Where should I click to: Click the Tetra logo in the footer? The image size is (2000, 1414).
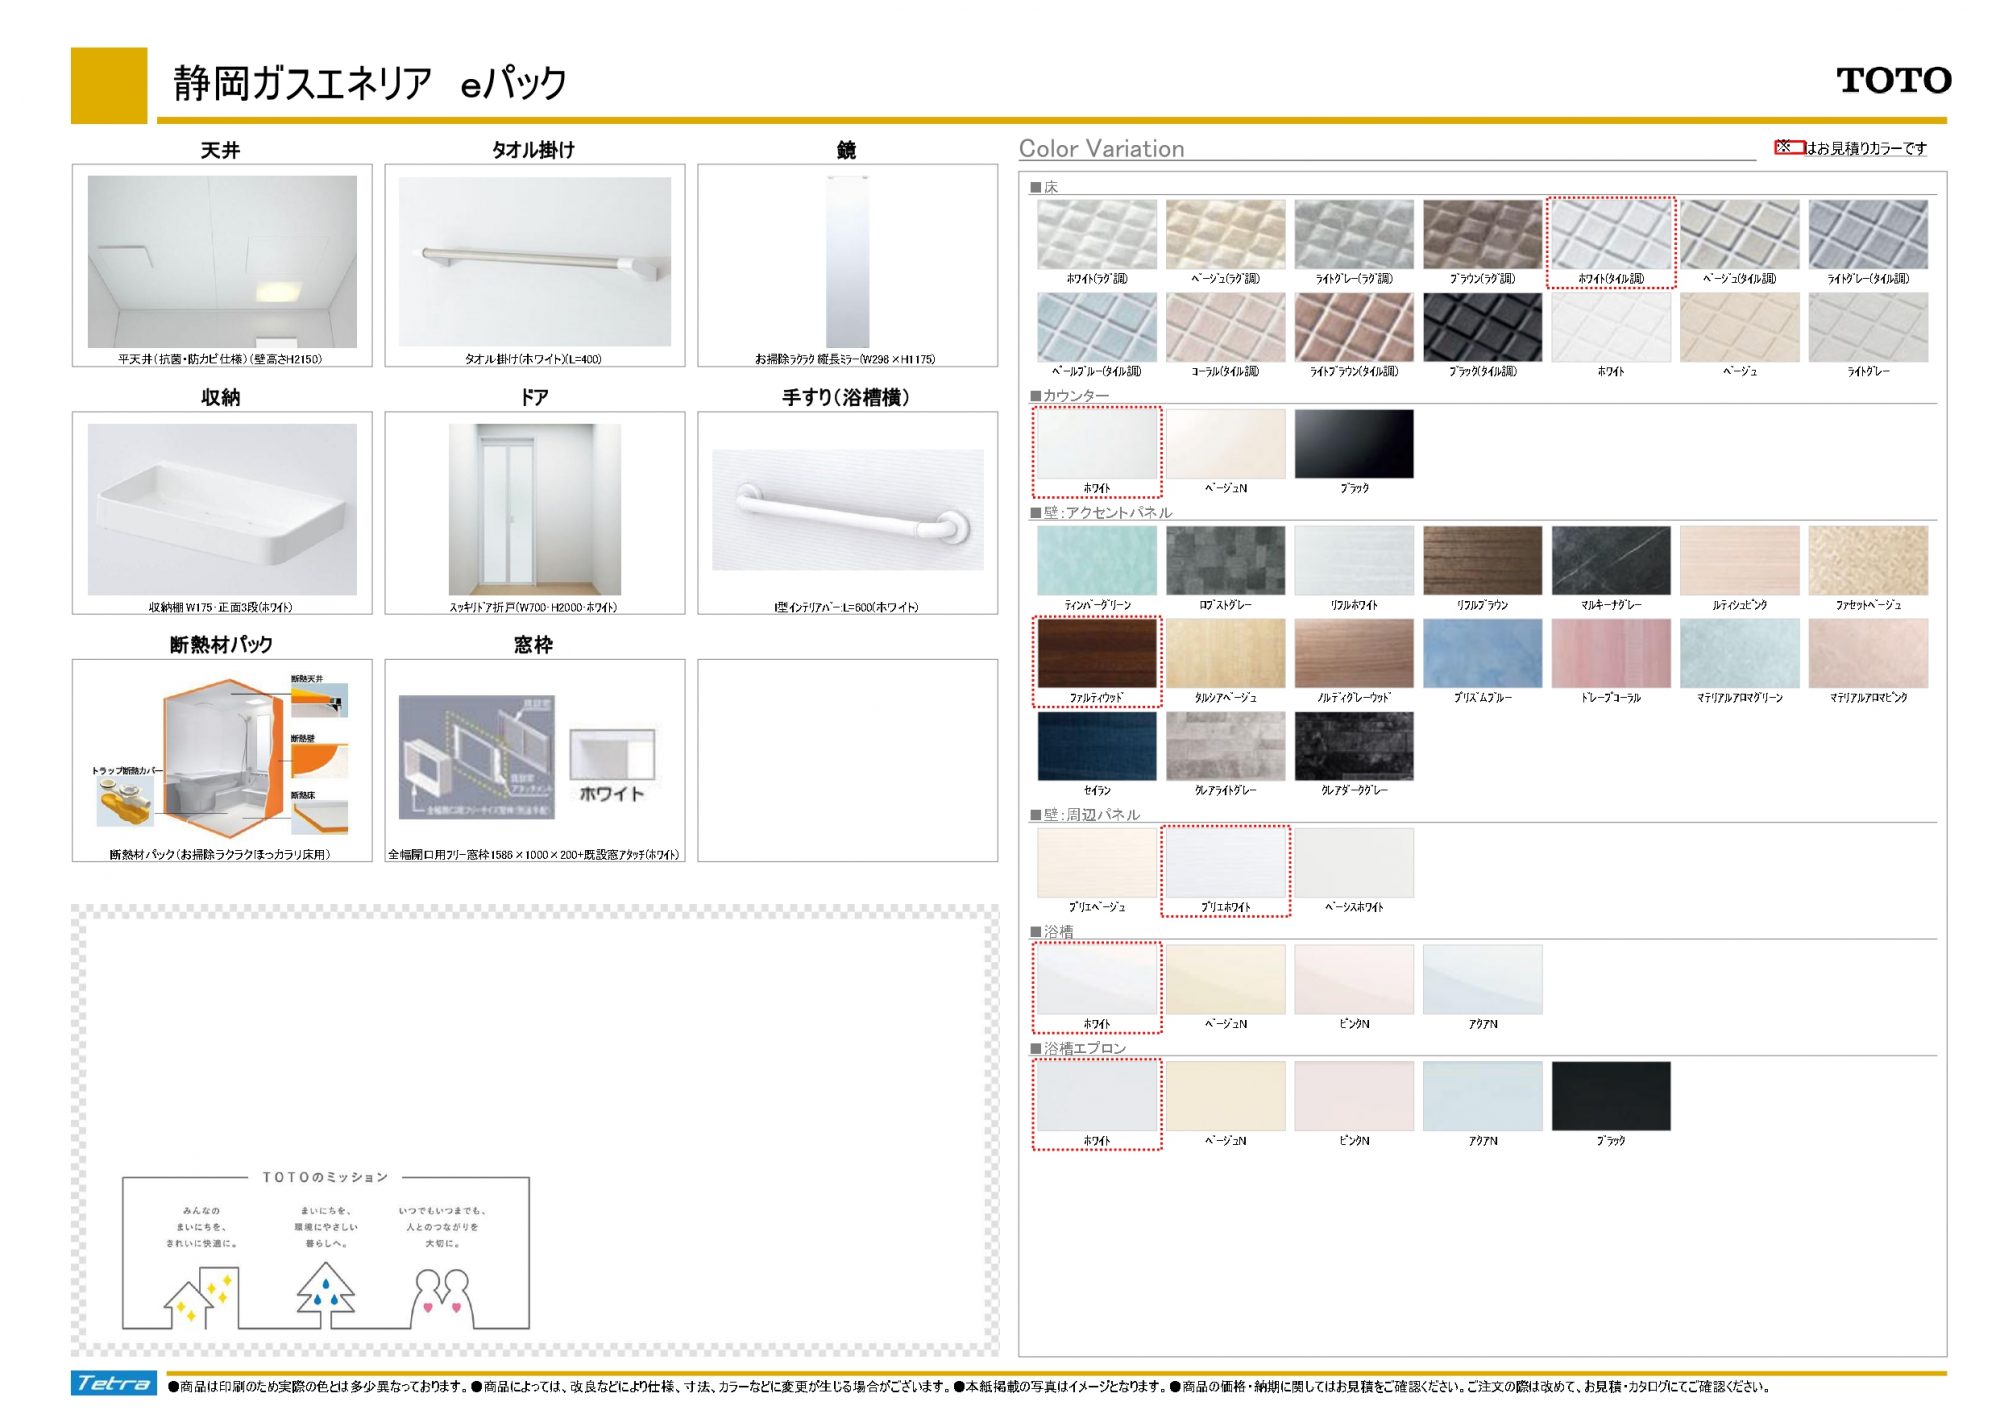114,1383
